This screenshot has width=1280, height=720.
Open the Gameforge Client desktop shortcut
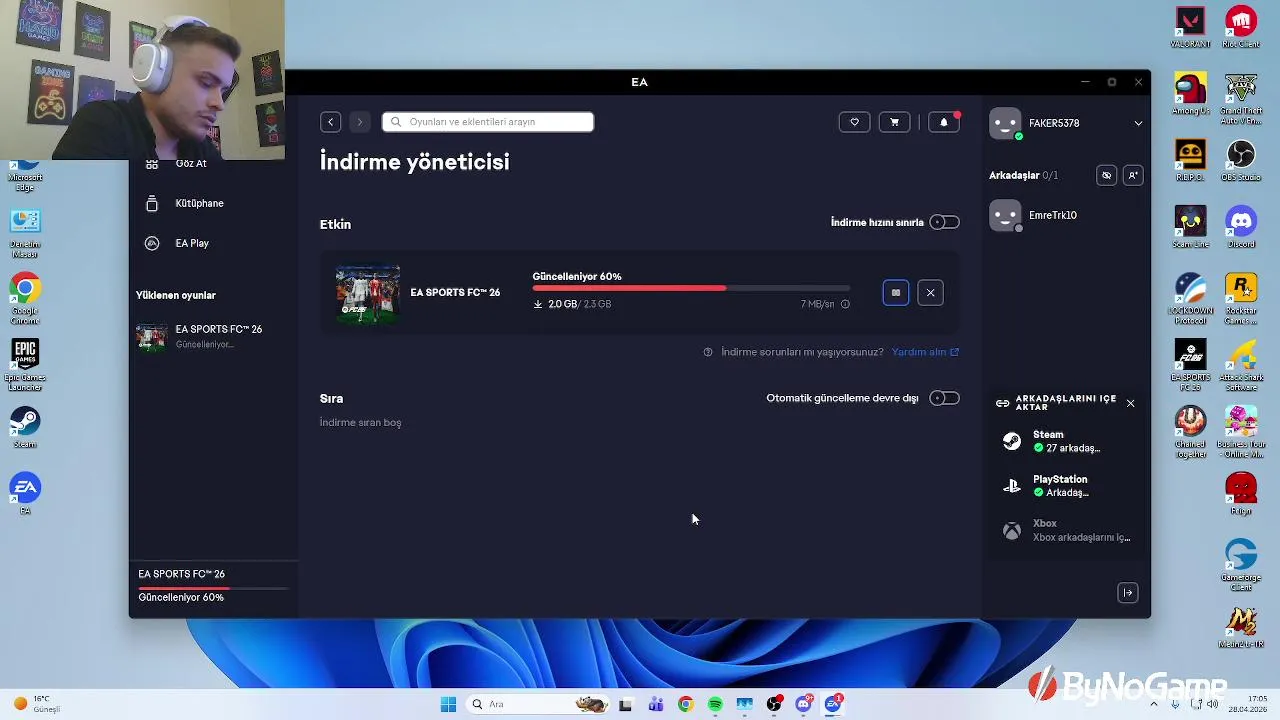[1241, 565]
